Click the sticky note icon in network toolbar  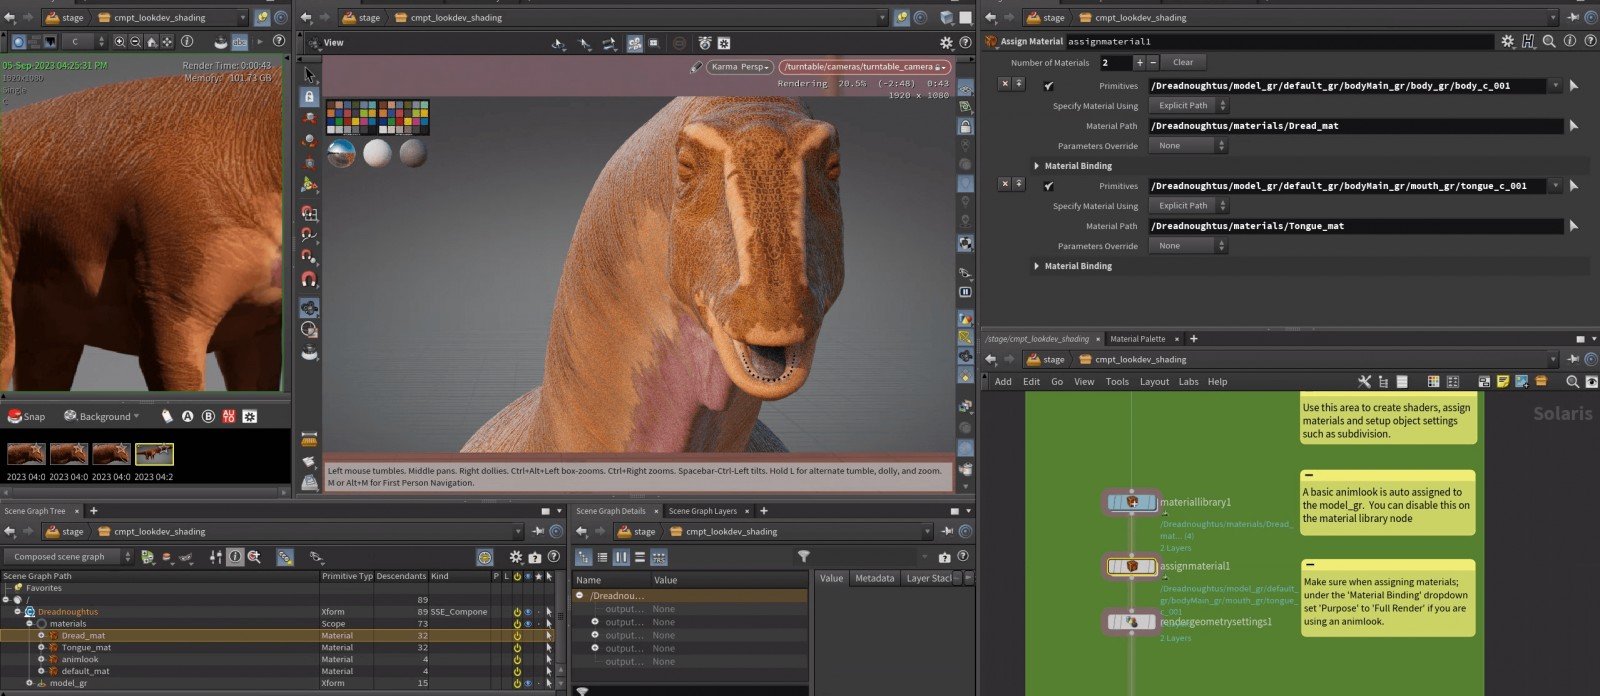click(1502, 382)
